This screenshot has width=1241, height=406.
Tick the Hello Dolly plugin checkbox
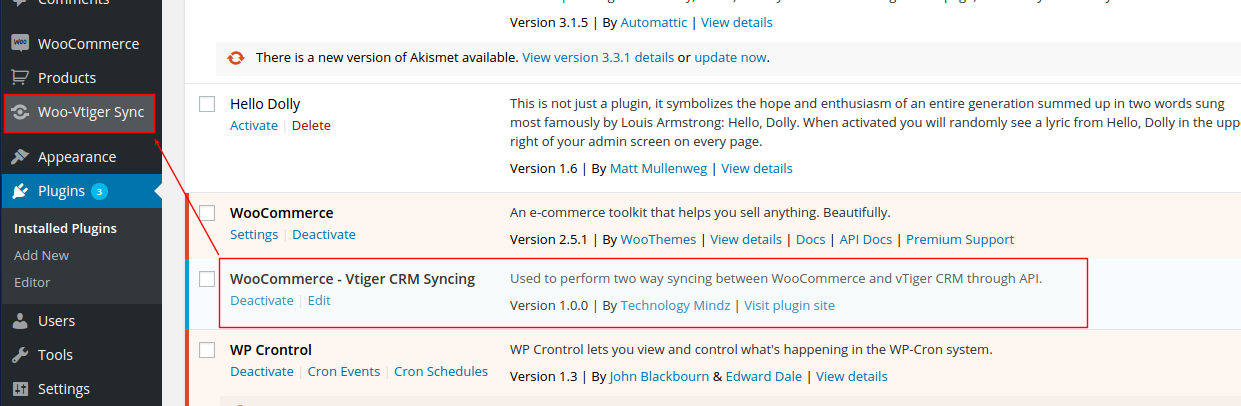pyautogui.click(x=207, y=104)
